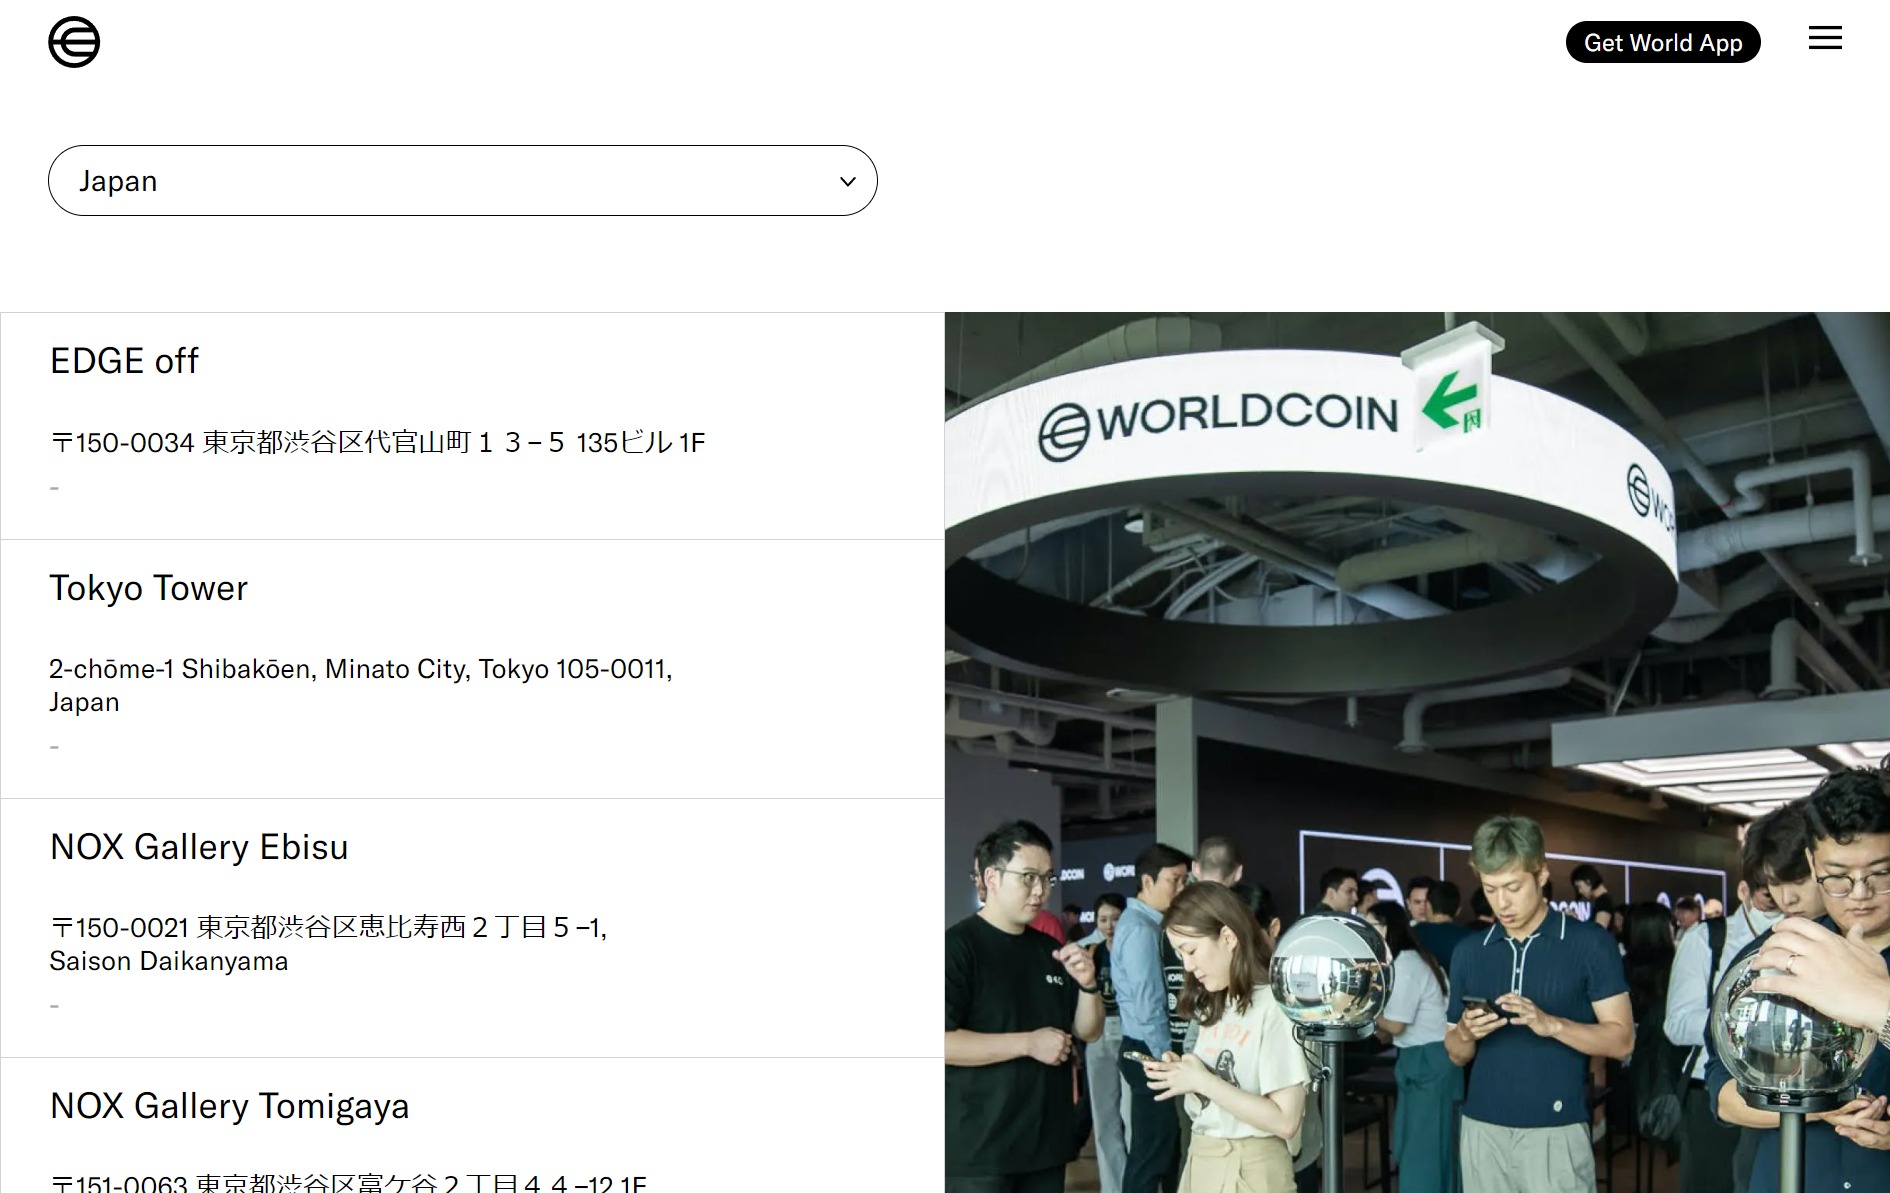Screen dimensions: 1890x1193
Task: Click the dash below Tokyo Tower's address
Action: point(55,745)
